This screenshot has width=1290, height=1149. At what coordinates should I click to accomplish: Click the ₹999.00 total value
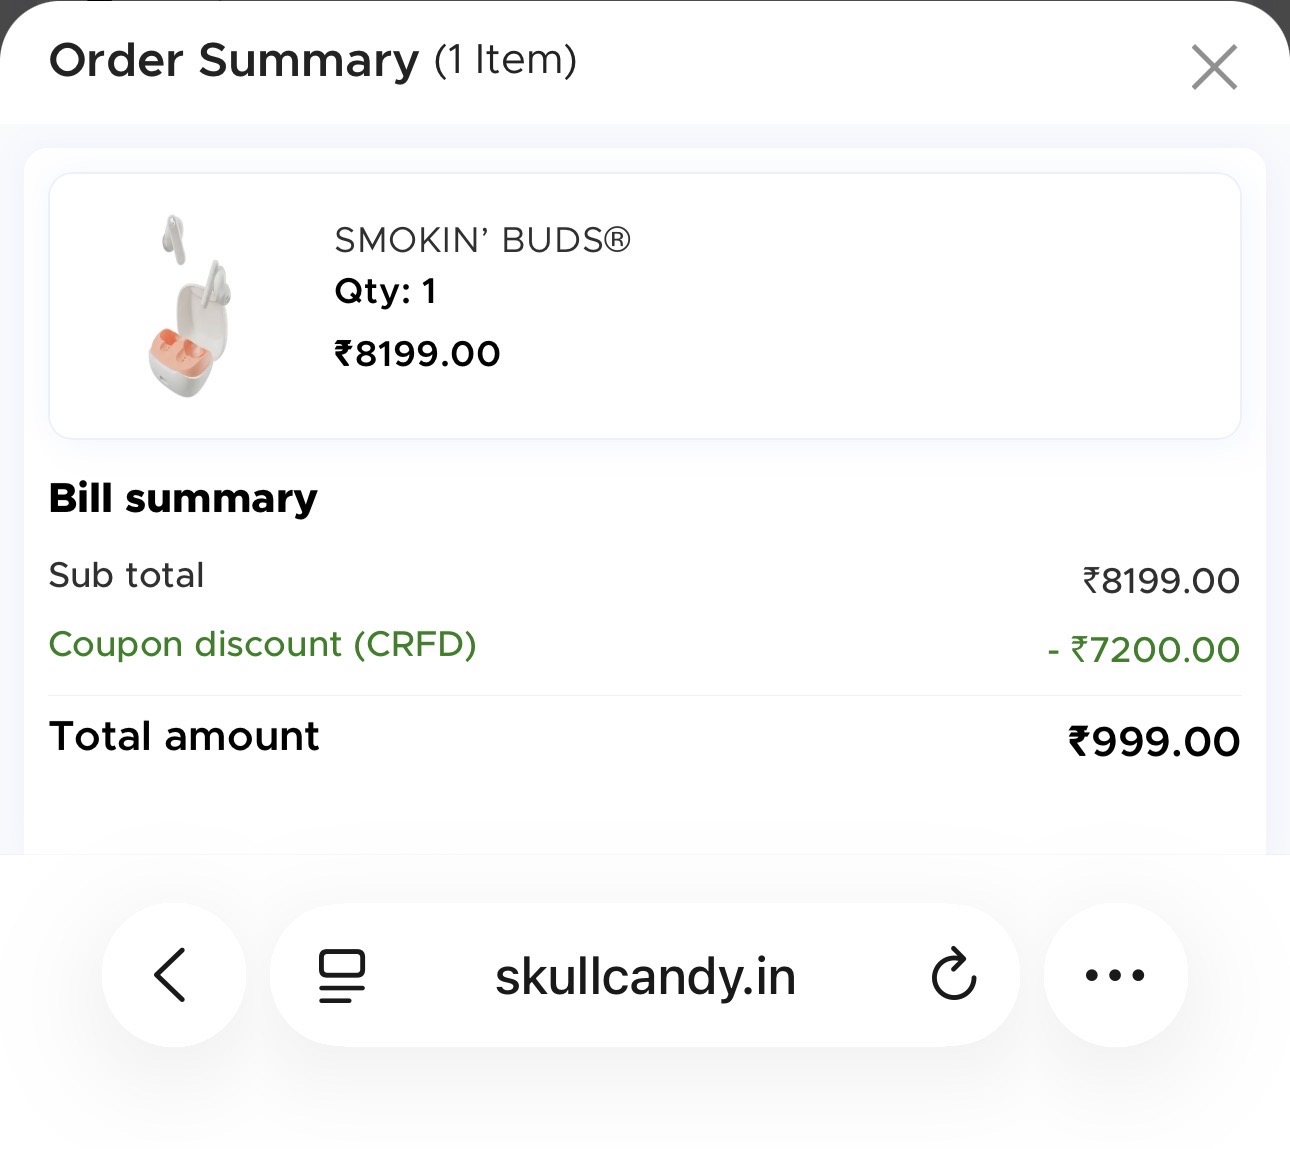pos(1154,742)
